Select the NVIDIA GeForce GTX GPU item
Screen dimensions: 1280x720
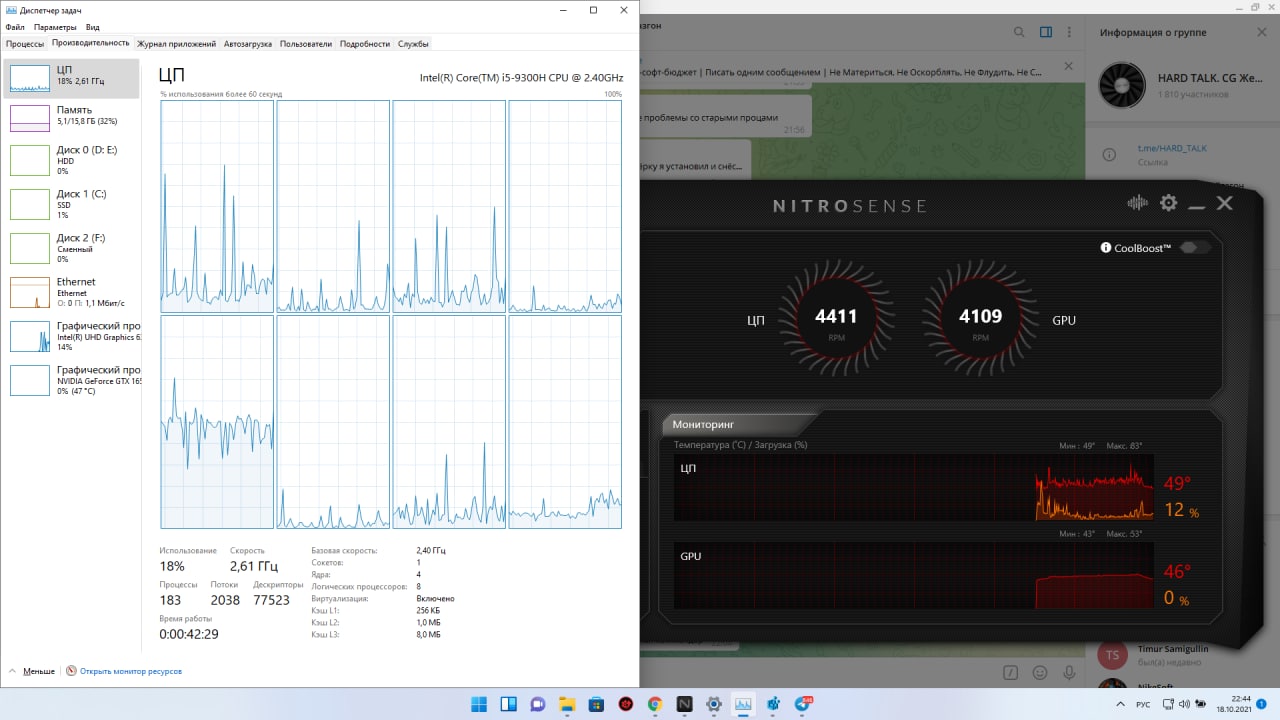point(72,380)
